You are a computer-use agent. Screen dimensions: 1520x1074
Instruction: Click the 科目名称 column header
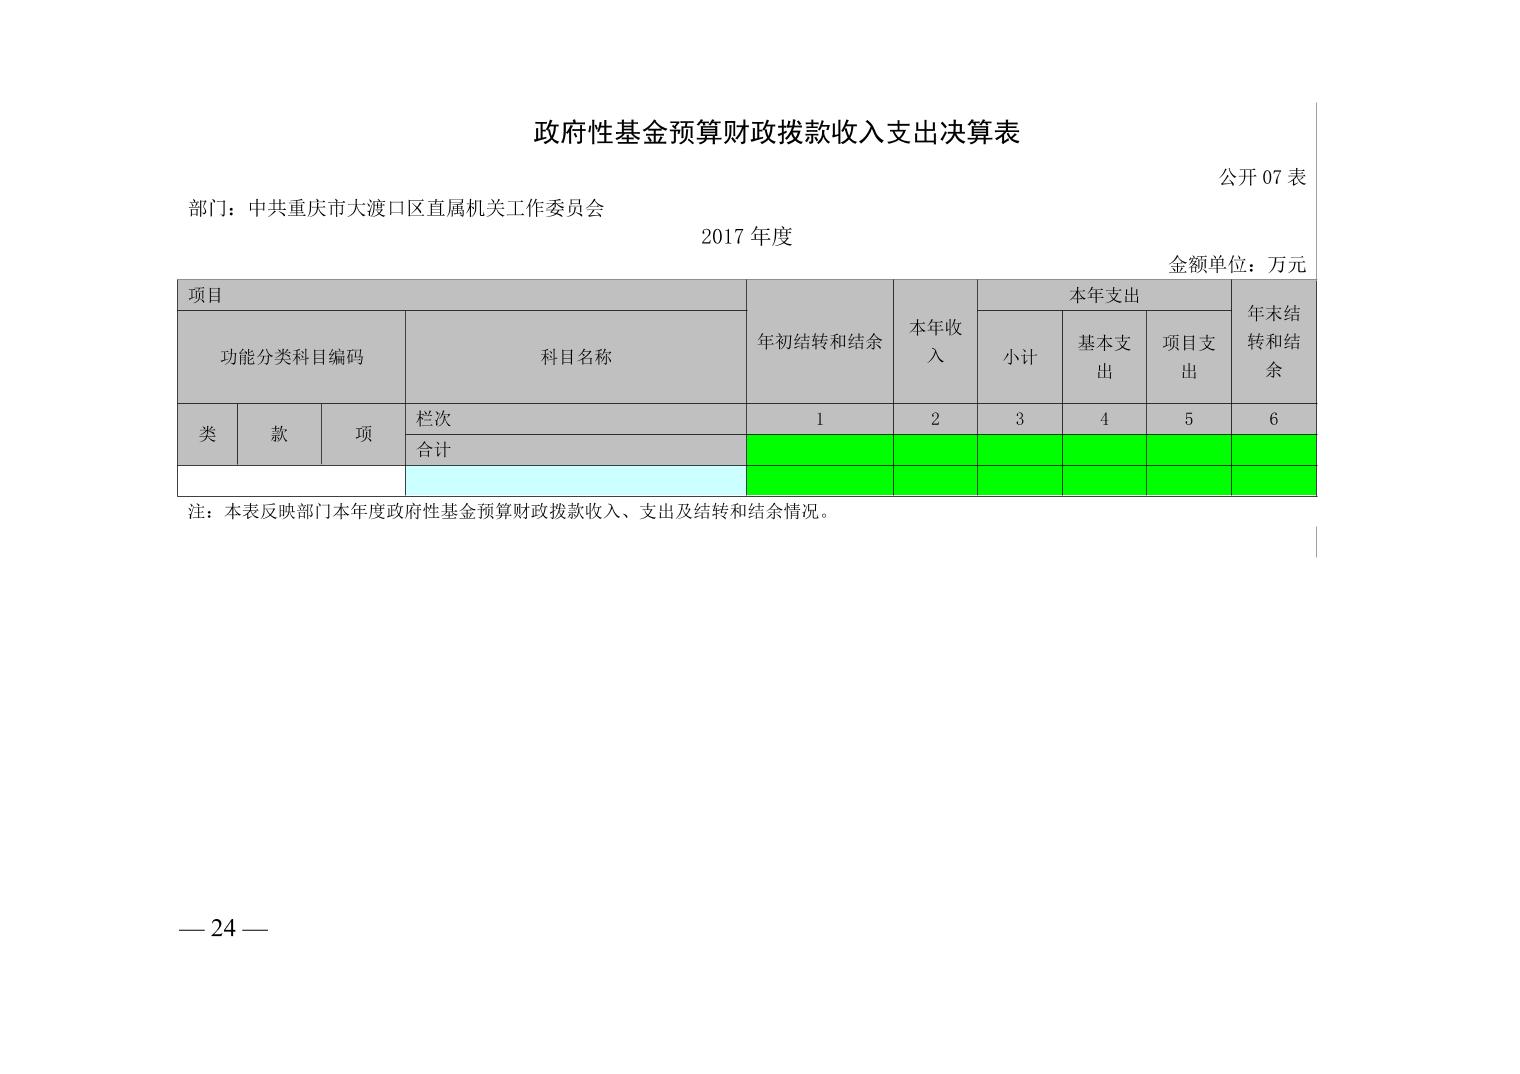click(x=576, y=357)
